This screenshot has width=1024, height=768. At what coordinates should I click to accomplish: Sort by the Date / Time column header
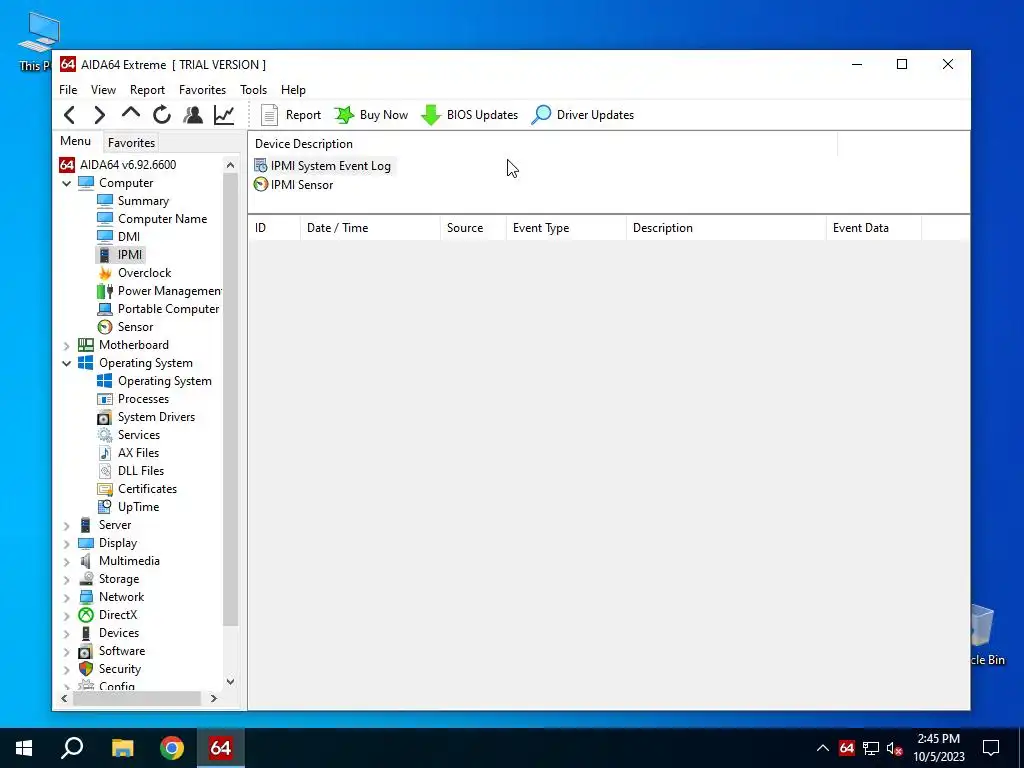coord(370,228)
